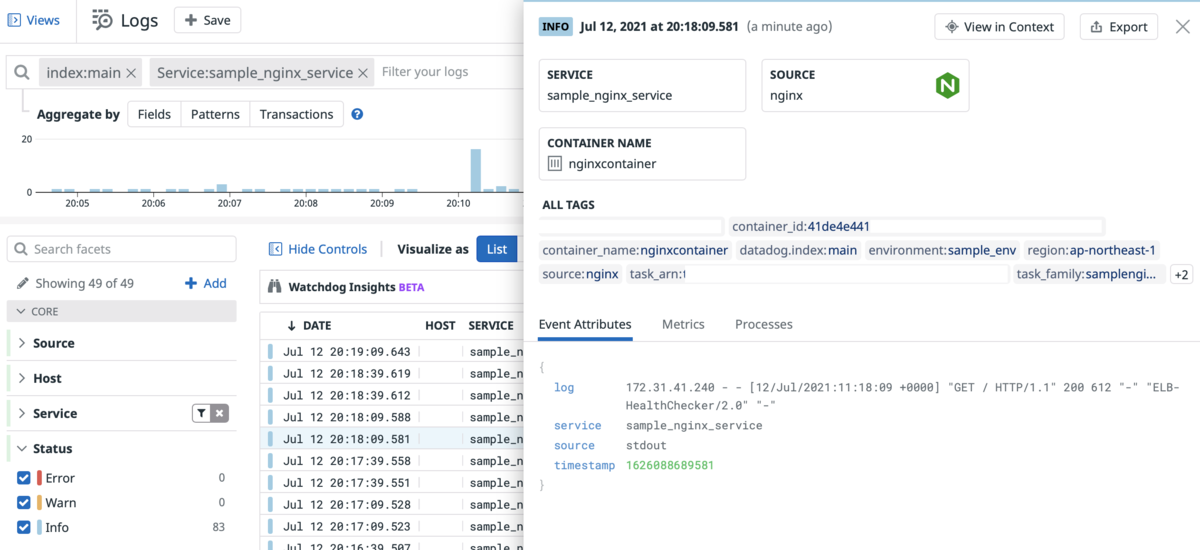The height and width of the screenshot is (550, 1200).
Task: Toggle the Error status checkbox
Action: pyautogui.click(x=24, y=478)
